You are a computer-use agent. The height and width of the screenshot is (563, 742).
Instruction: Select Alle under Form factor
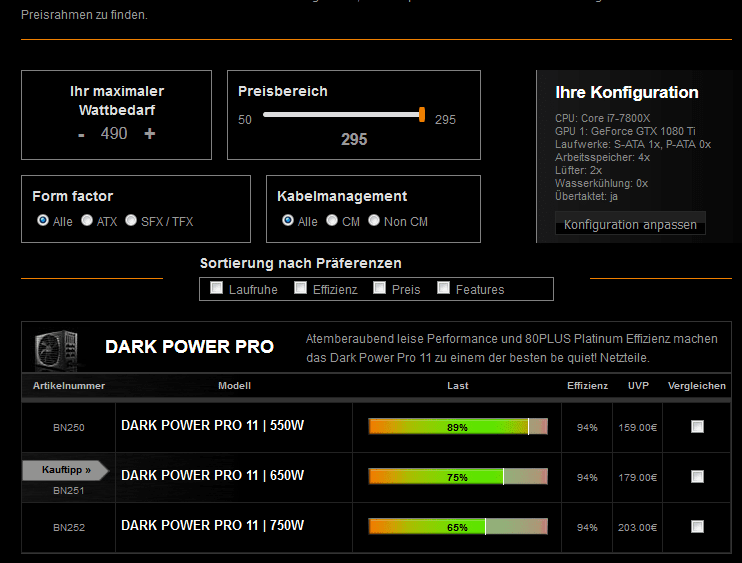[x=43, y=220]
